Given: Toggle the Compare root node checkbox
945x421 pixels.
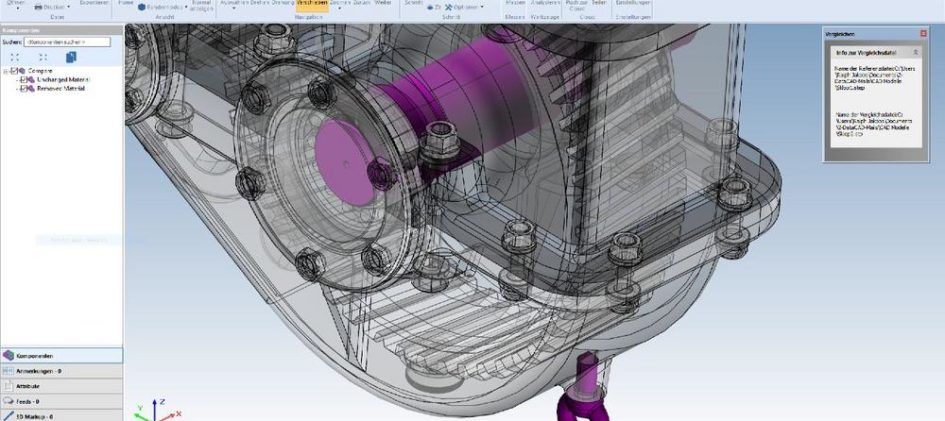Looking at the screenshot, I should tap(15, 71).
